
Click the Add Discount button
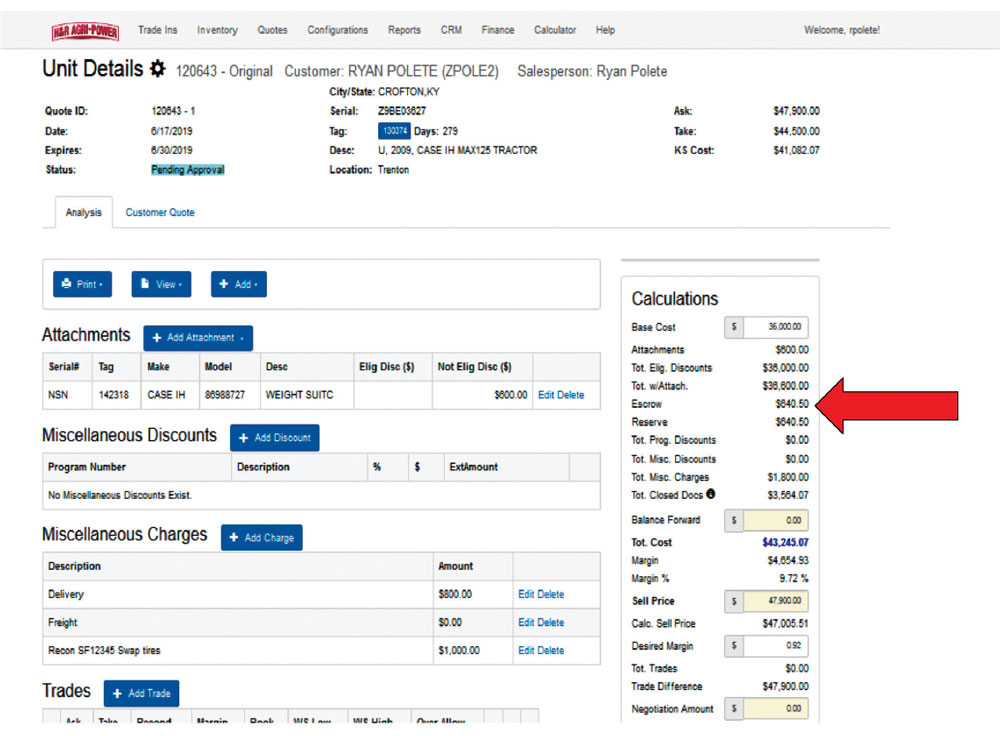point(274,438)
